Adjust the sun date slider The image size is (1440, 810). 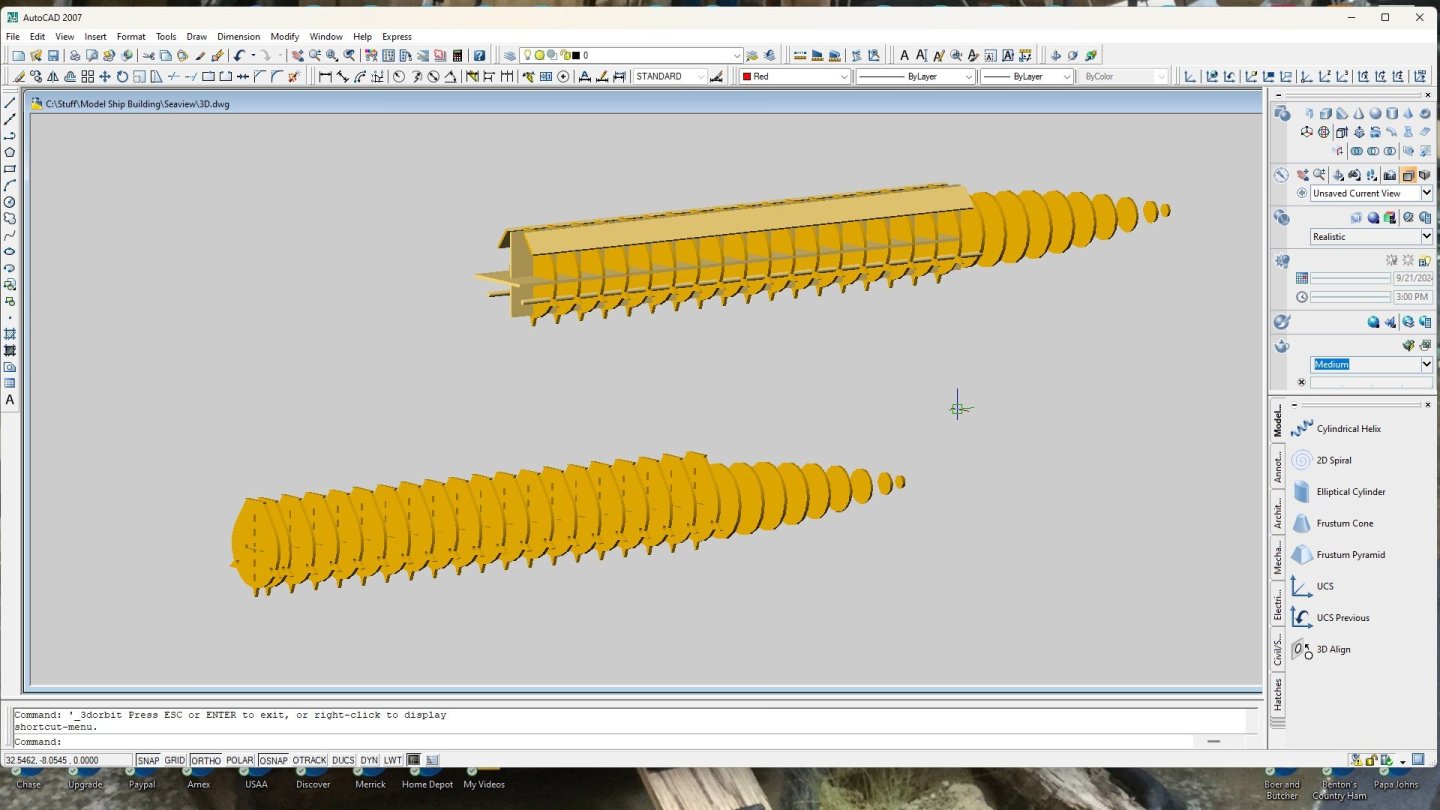[x=1350, y=278]
